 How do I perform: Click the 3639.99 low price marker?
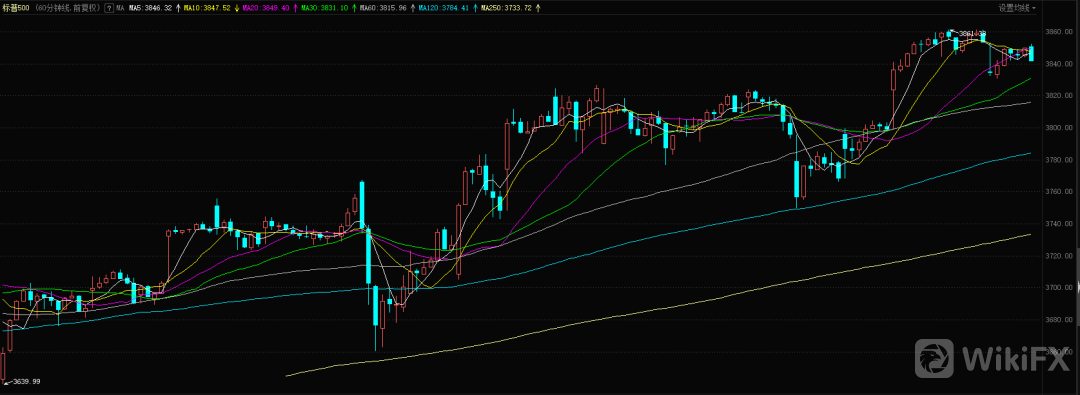tap(27, 381)
